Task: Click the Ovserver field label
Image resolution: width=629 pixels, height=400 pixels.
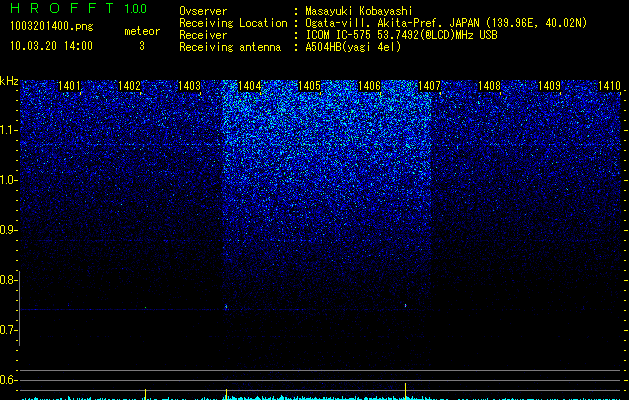Action: coord(203,11)
